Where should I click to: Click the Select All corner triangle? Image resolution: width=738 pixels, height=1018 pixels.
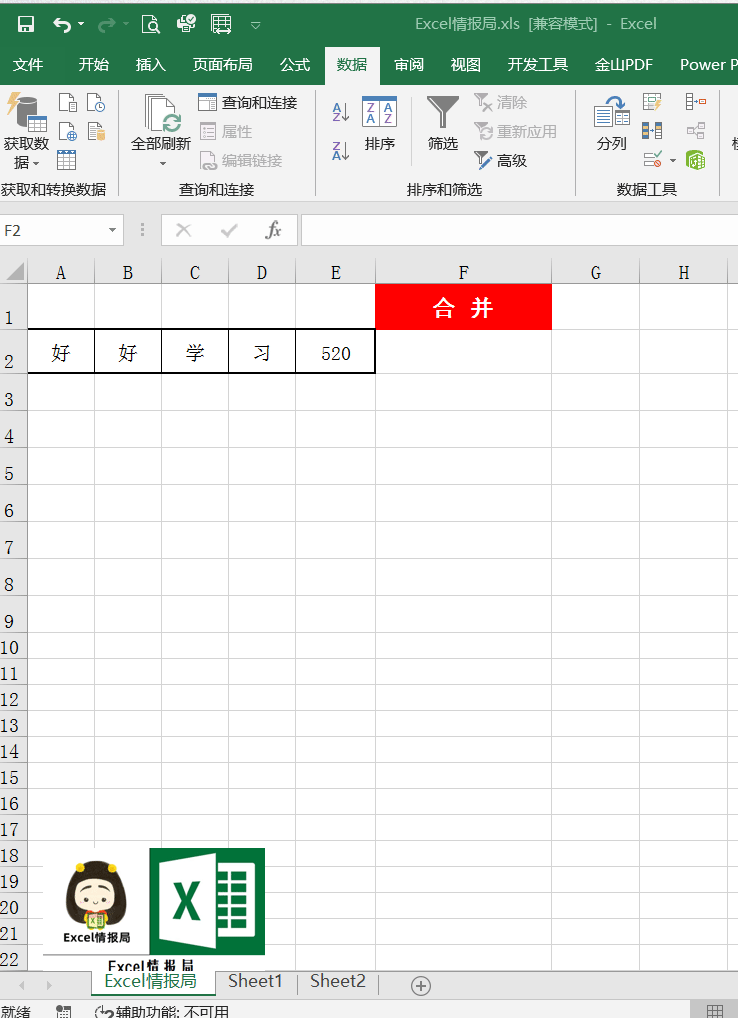tap(14, 270)
